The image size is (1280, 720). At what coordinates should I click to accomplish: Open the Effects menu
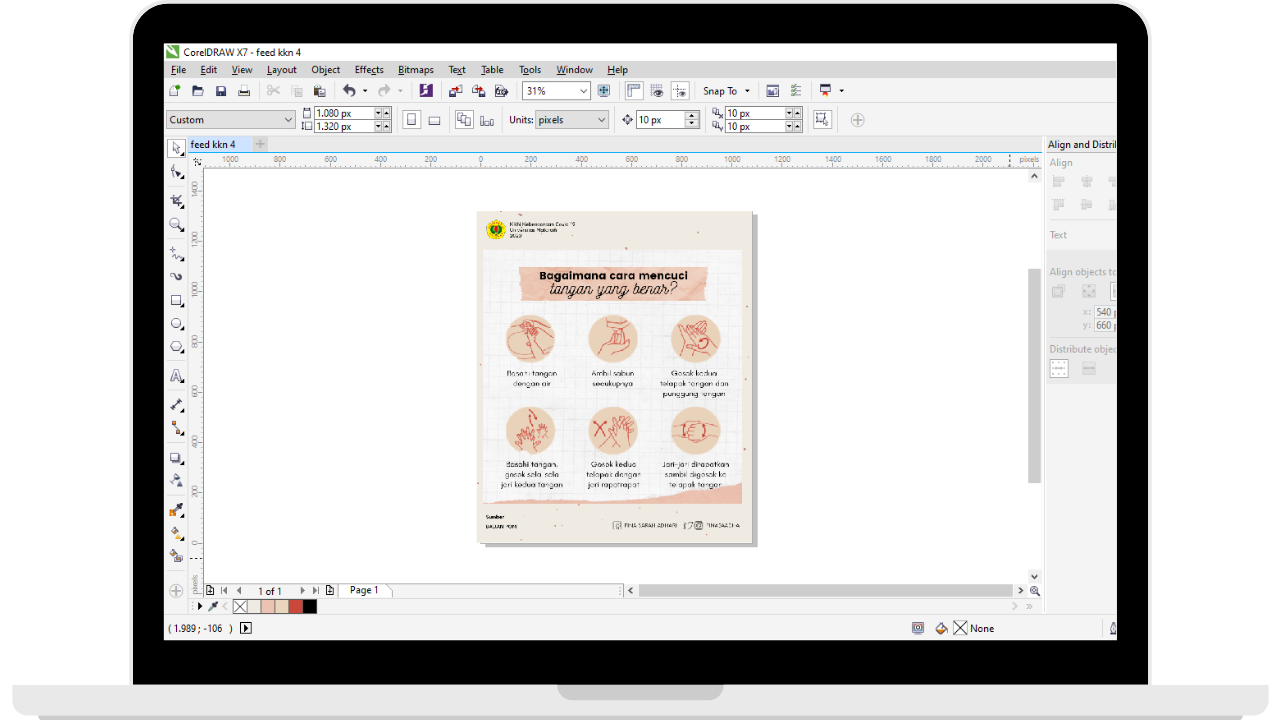[369, 70]
